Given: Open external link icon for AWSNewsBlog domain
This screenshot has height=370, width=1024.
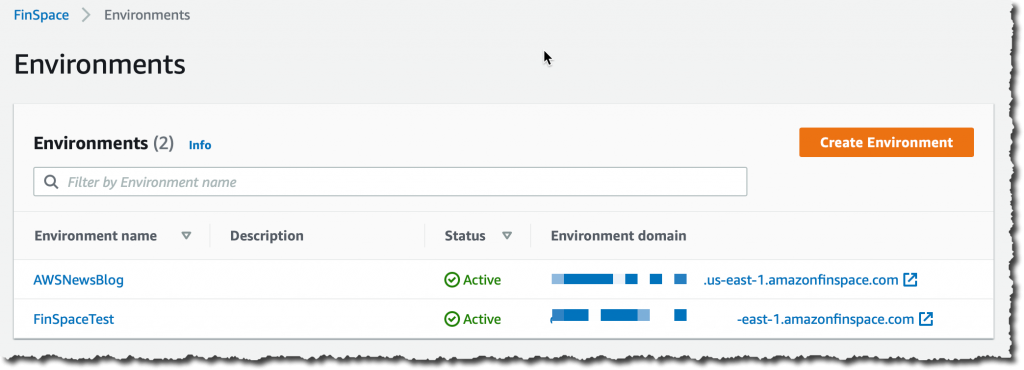Looking at the screenshot, I should 910,280.
